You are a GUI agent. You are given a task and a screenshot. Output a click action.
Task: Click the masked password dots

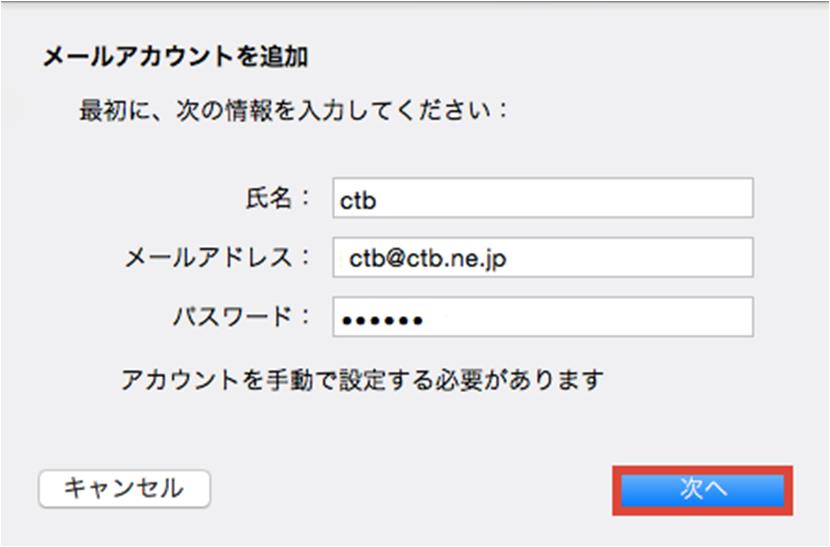click(382, 320)
